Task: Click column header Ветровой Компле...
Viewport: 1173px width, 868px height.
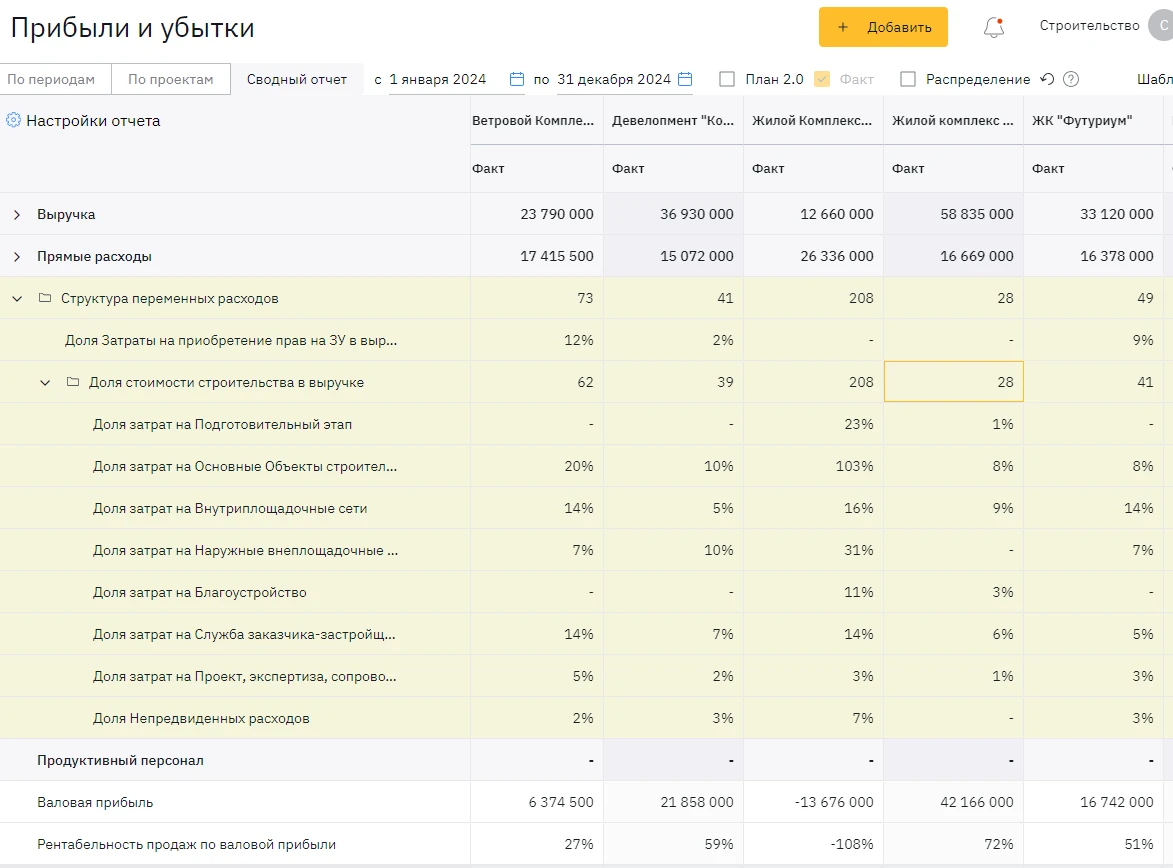Action: (x=533, y=120)
